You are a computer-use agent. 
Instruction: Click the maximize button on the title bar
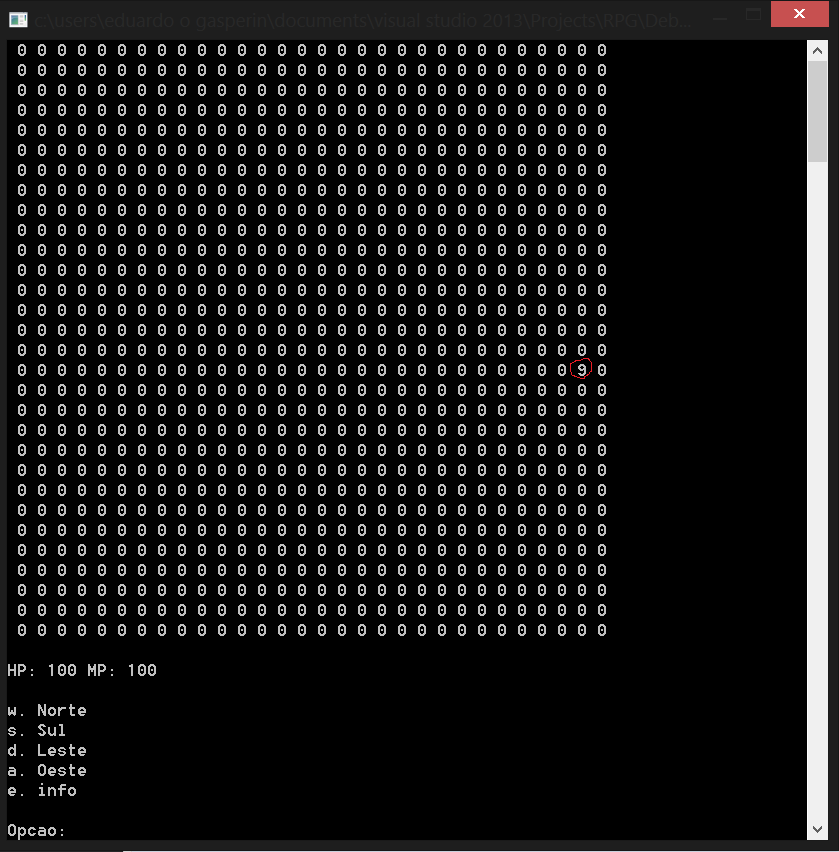pos(753,14)
